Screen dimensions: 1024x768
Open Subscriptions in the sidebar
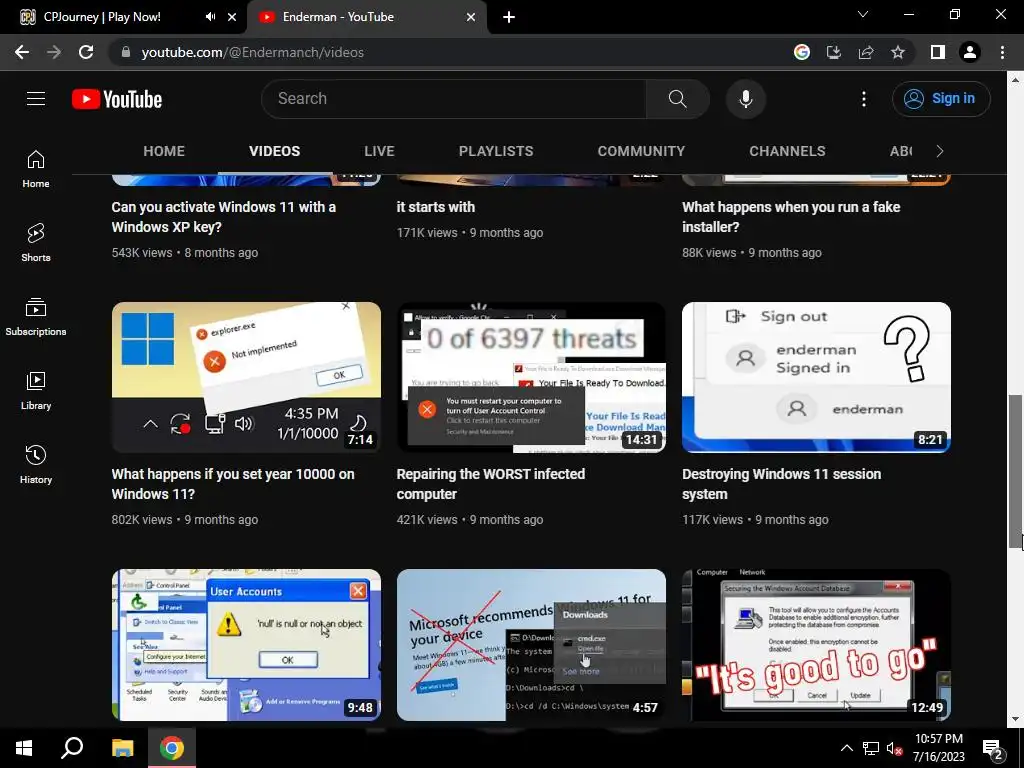(36, 317)
